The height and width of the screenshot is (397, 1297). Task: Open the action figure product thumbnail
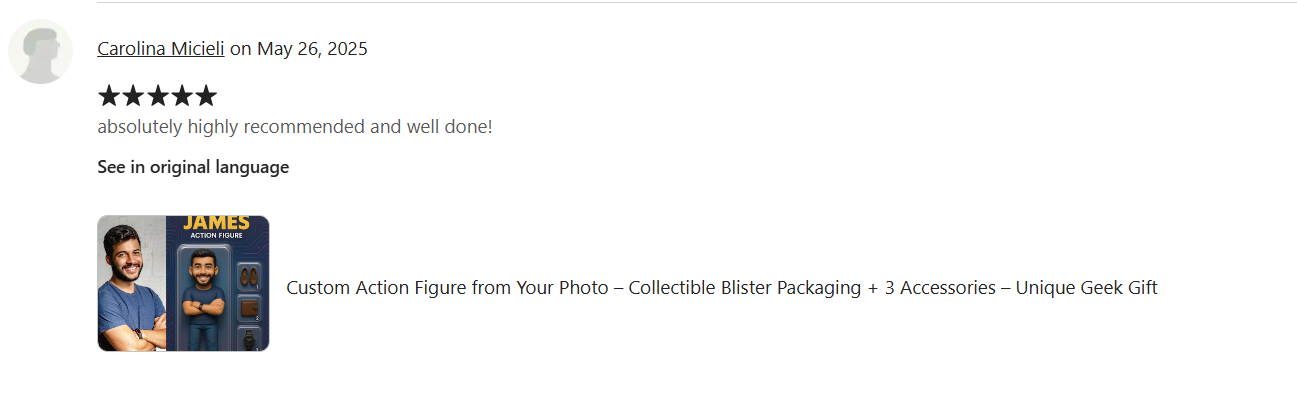[183, 283]
